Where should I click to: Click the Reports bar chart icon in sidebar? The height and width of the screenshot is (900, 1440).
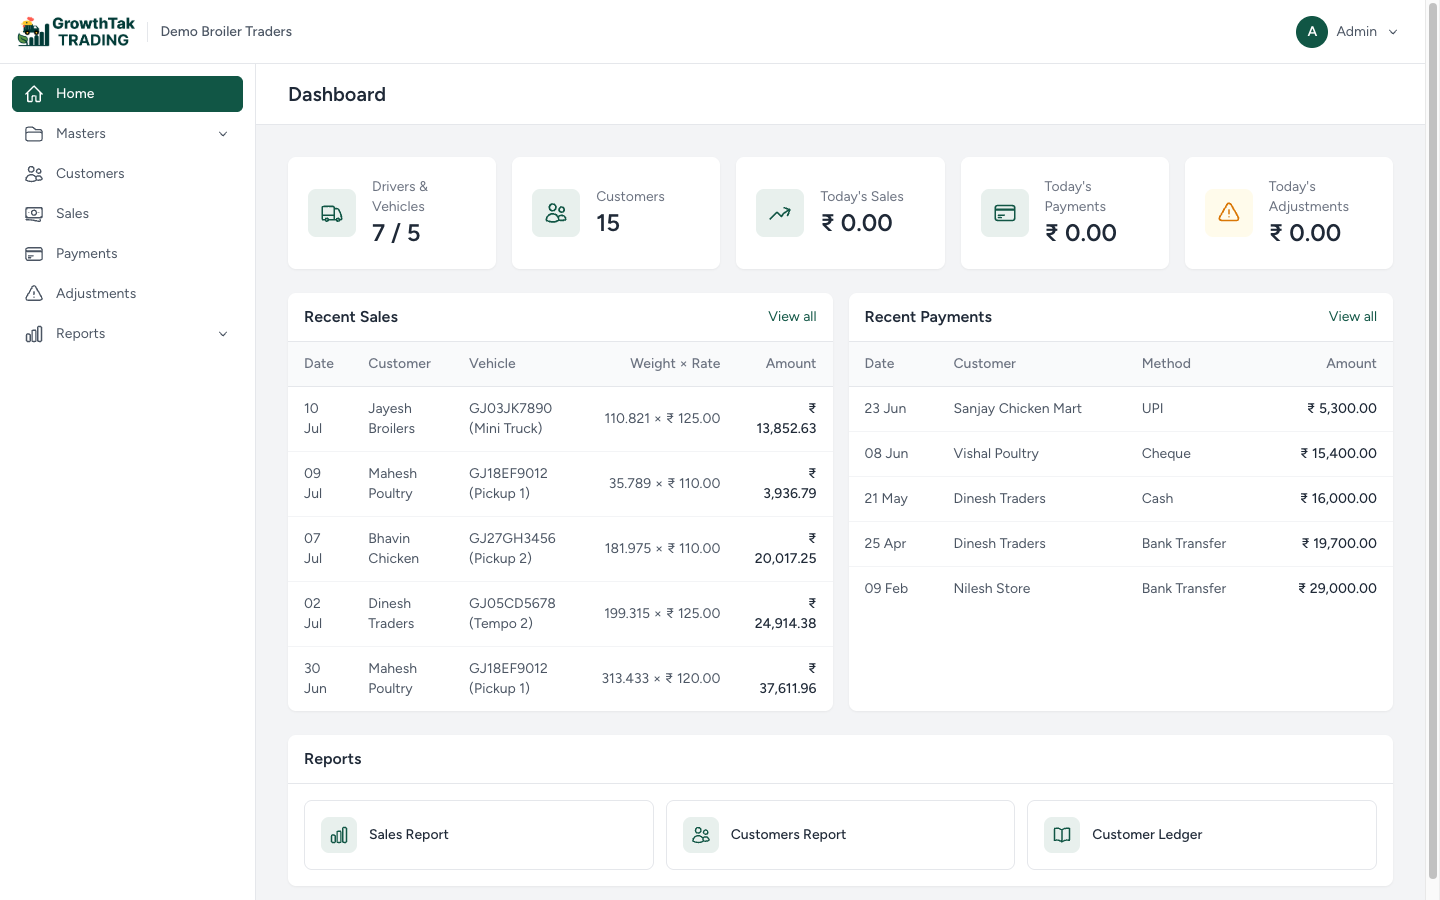tap(34, 334)
